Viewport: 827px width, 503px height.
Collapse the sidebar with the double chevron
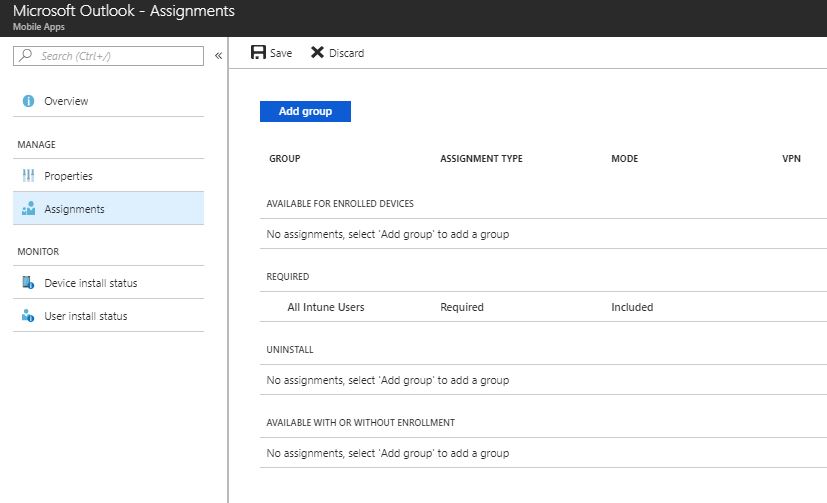(x=218, y=55)
